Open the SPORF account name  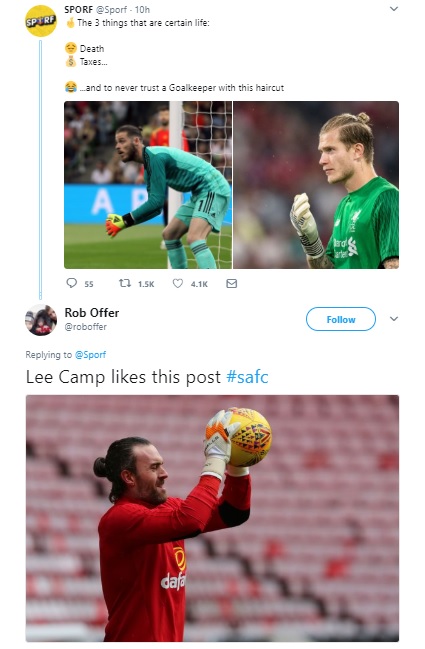pos(78,9)
